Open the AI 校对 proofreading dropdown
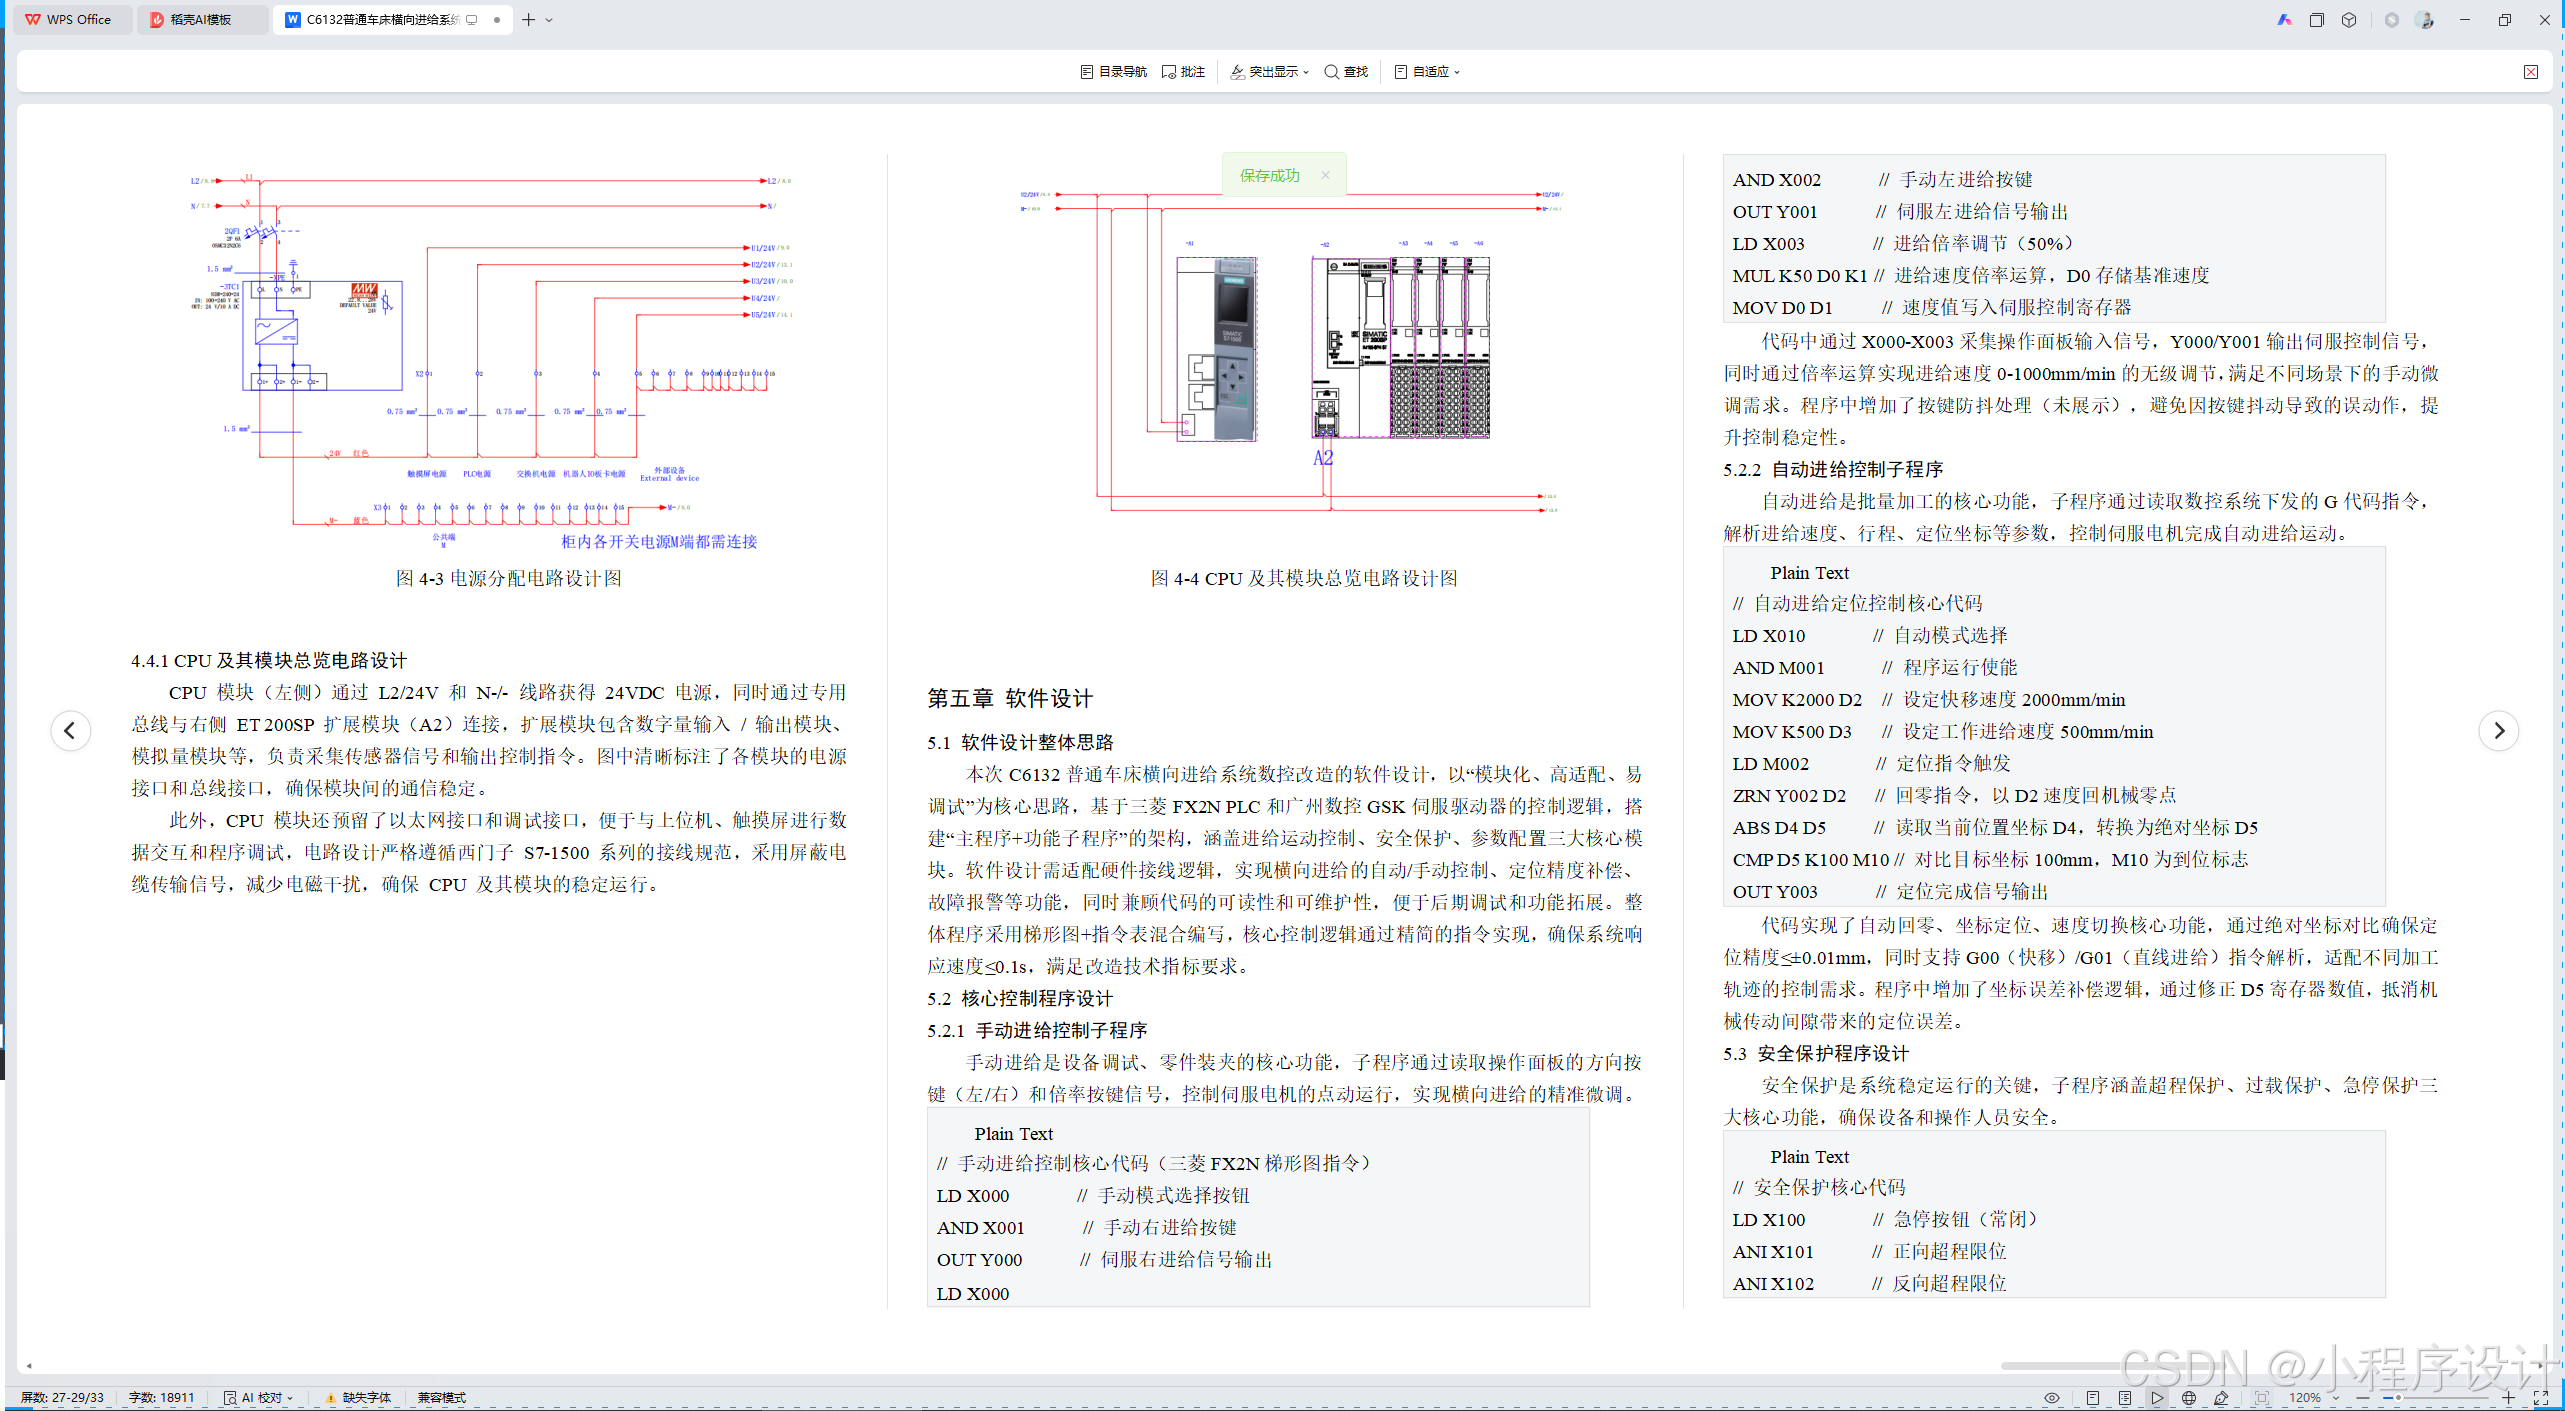2565x1411 pixels. click(259, 1397)
